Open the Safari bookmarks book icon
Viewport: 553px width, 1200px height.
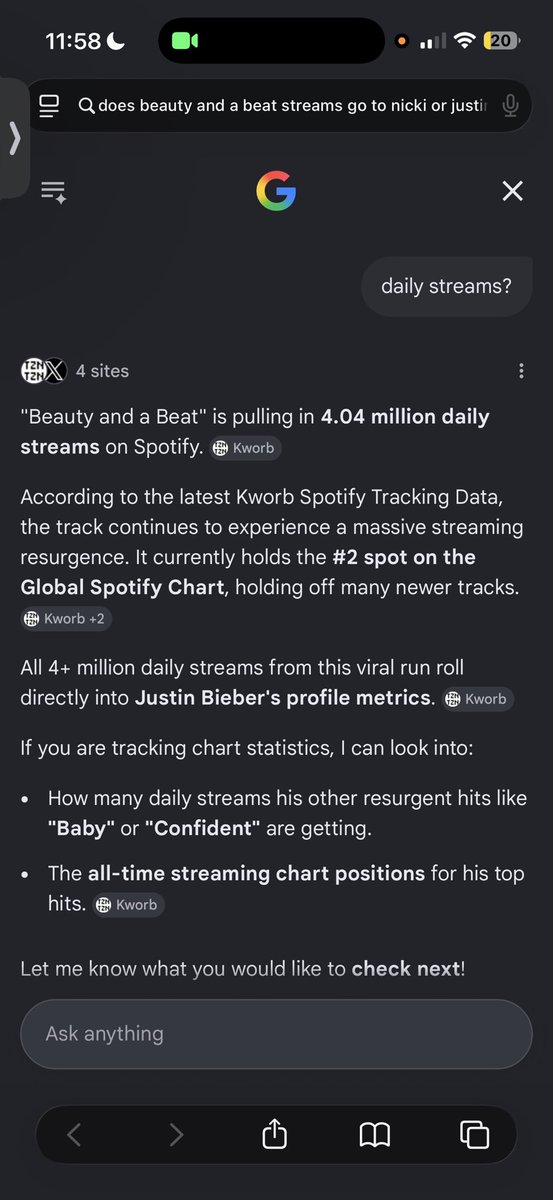pyautogui.click(x=374, y=1134)
